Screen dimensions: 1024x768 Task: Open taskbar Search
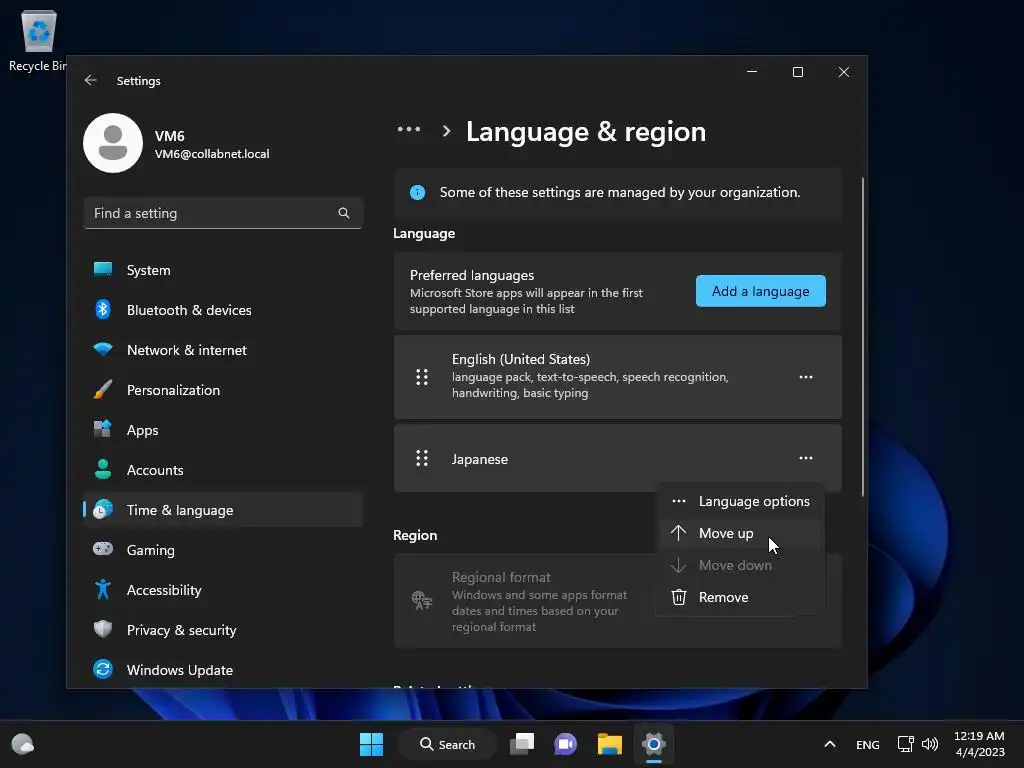448,744
